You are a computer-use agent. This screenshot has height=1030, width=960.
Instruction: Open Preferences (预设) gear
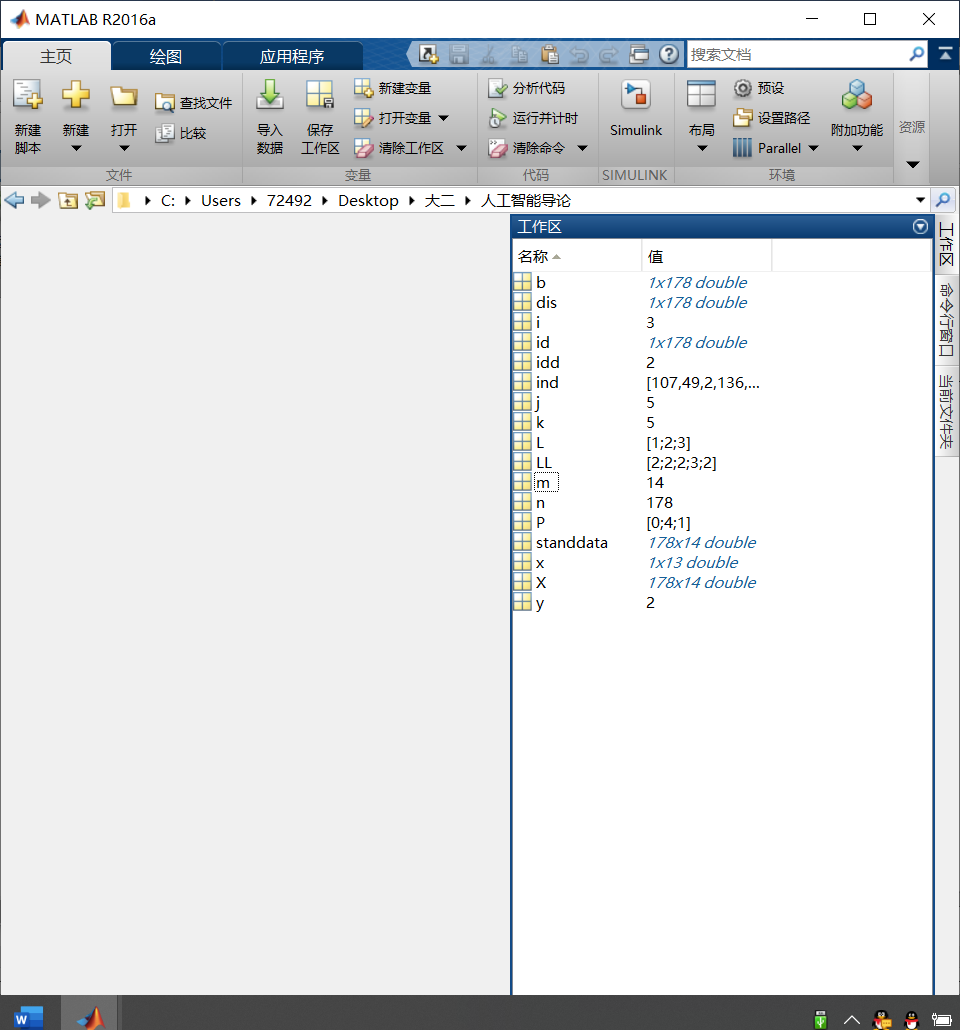coord(759,88)
